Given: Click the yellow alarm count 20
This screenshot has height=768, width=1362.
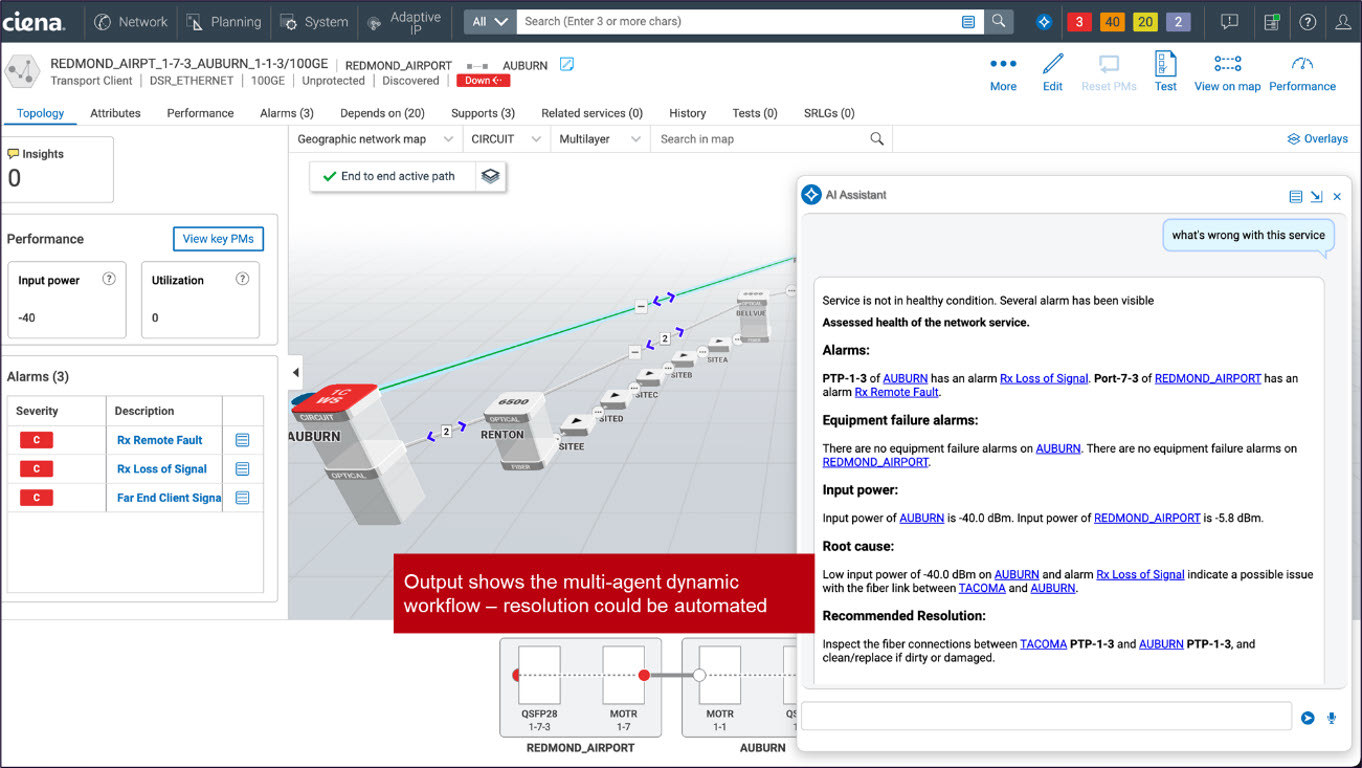Looking at the screenshot, I should click(x=1145, y=21).
